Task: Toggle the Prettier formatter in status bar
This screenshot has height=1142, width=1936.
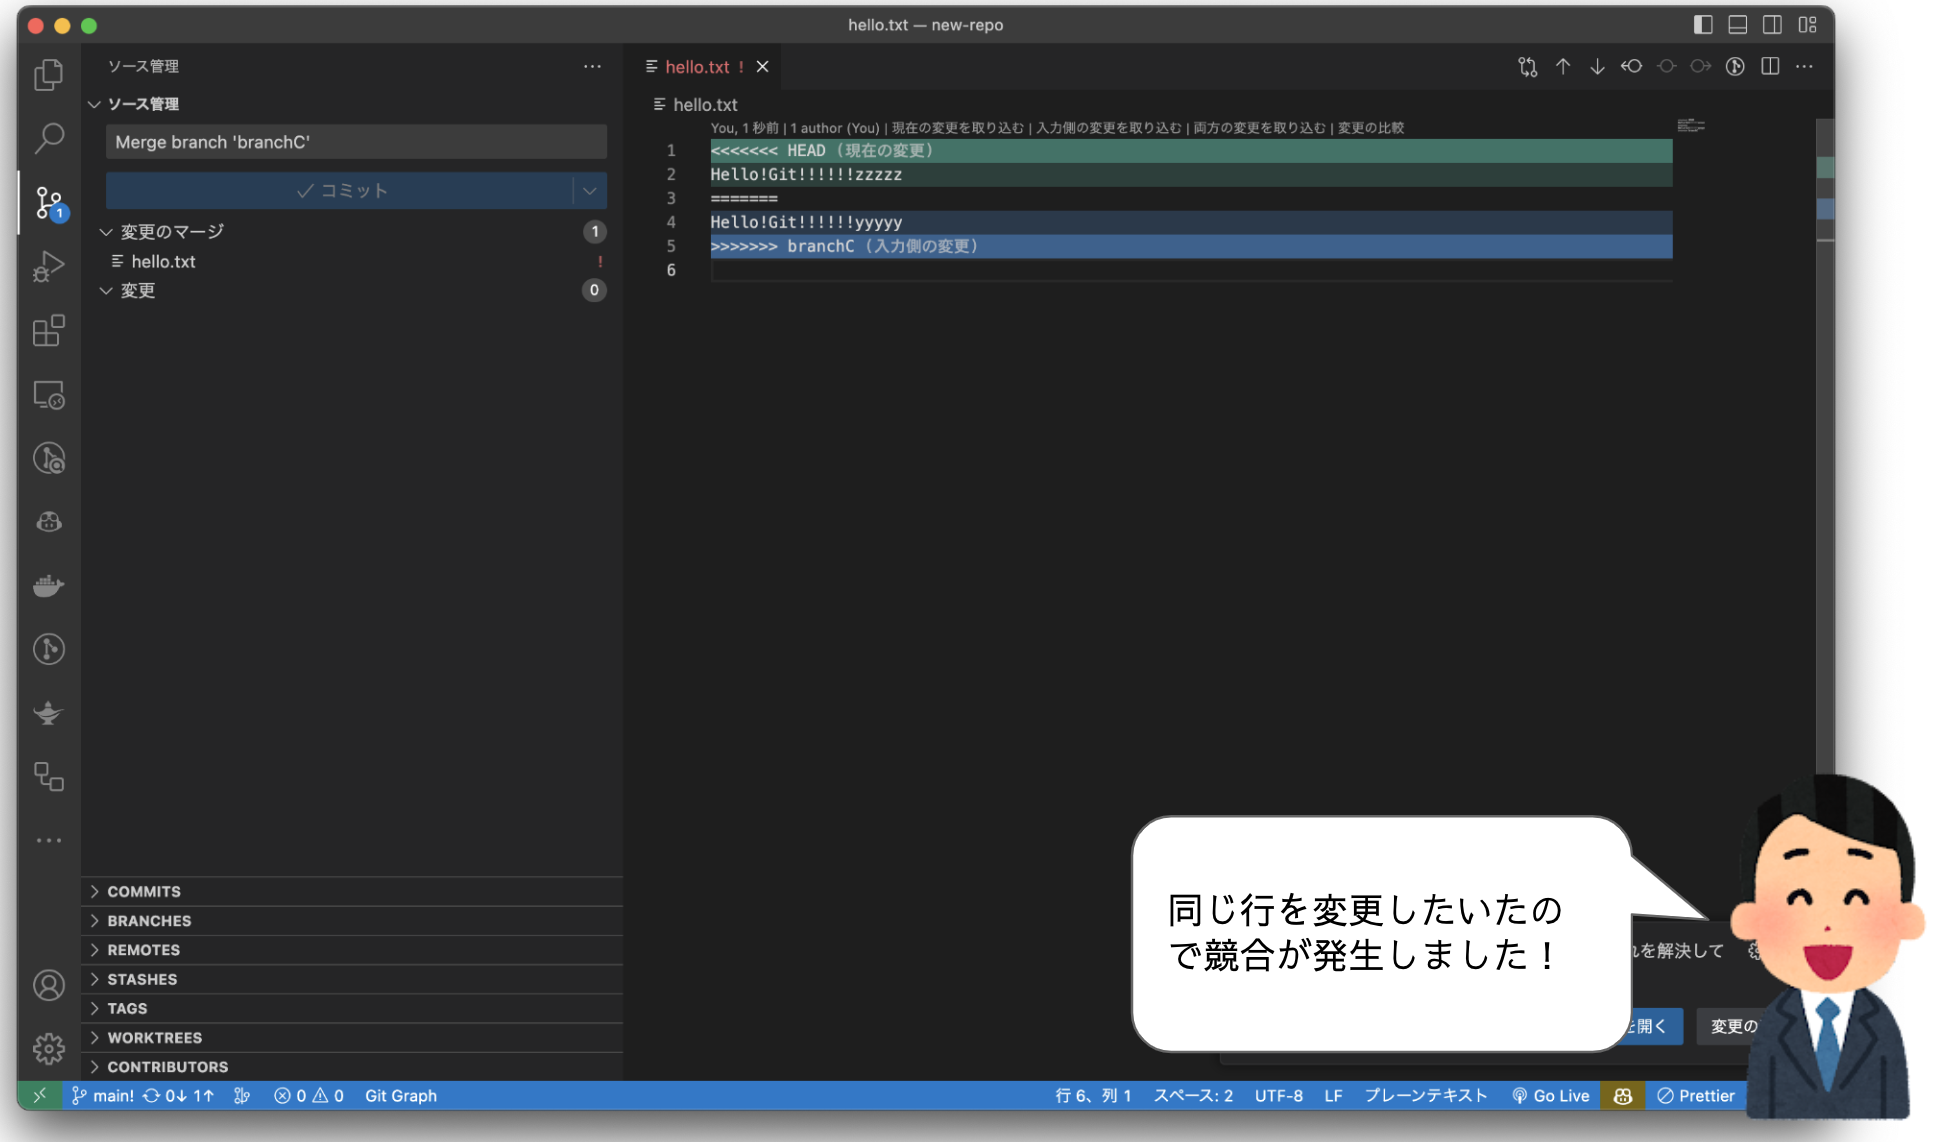Action: coord(1695,1095)
